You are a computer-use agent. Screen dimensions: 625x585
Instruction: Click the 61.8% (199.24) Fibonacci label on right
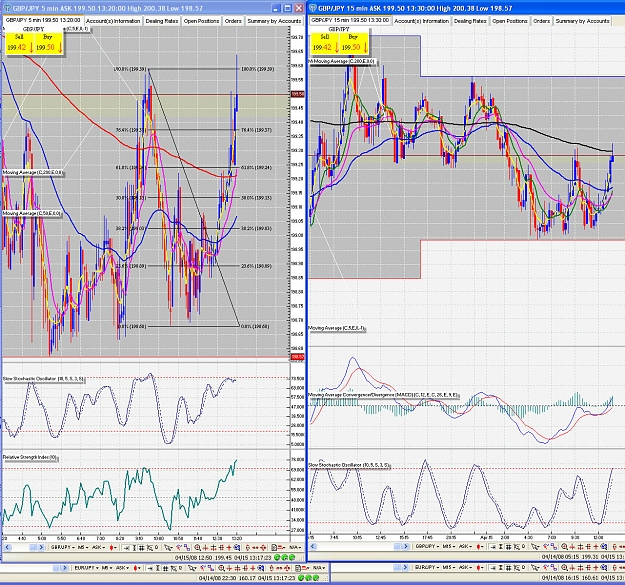tap(257, 168)
